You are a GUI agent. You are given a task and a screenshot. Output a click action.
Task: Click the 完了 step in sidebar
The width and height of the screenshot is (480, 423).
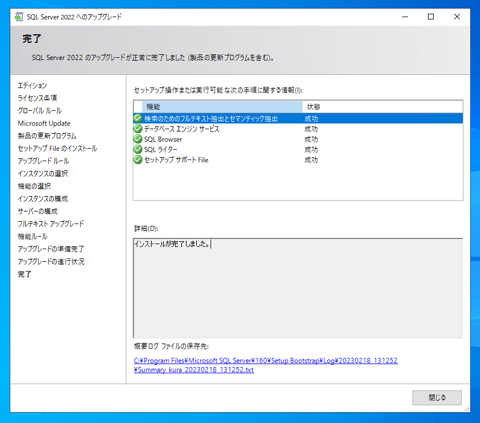click(x=25, y=274)
